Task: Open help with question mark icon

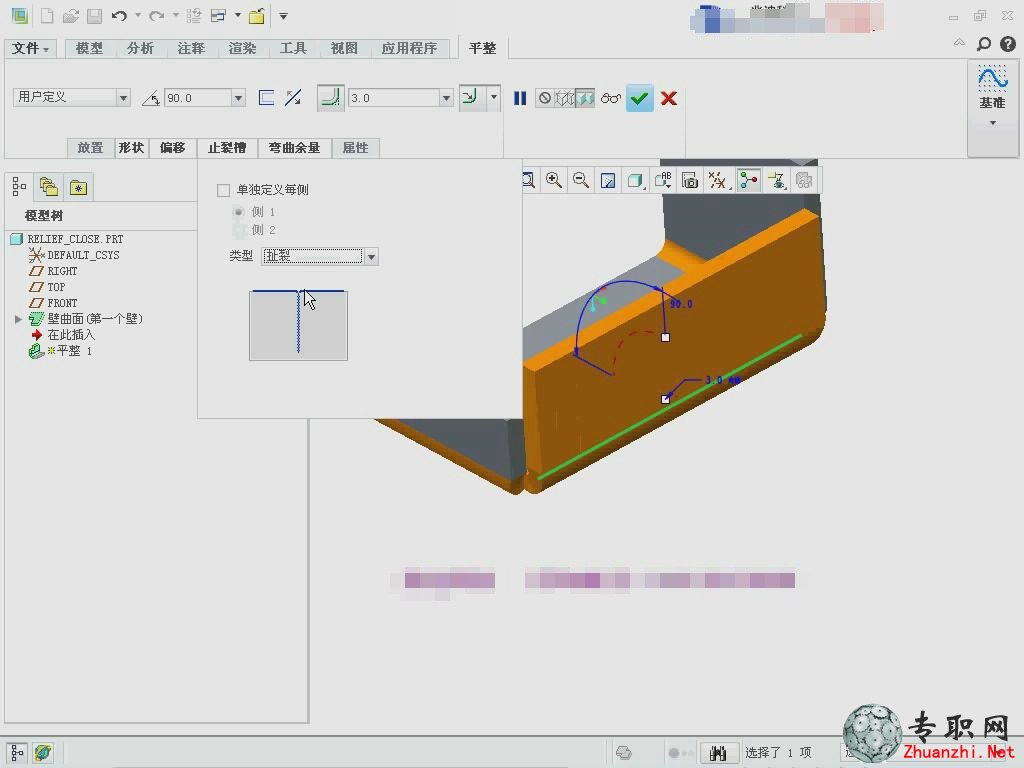Action: tap(1008, 44)
